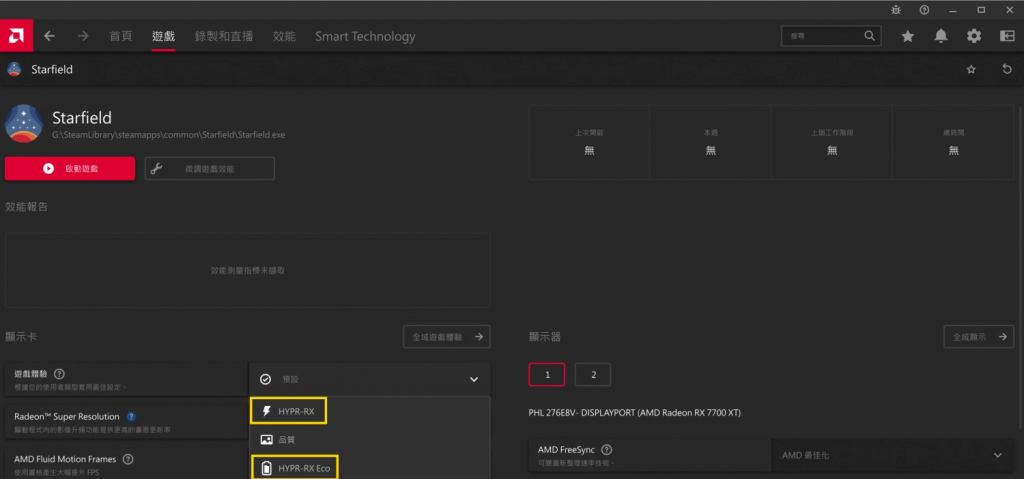Click the 微調遊戲效能 button
Viewport: 1024px width, 479px height.
click(x=210, y=169)
